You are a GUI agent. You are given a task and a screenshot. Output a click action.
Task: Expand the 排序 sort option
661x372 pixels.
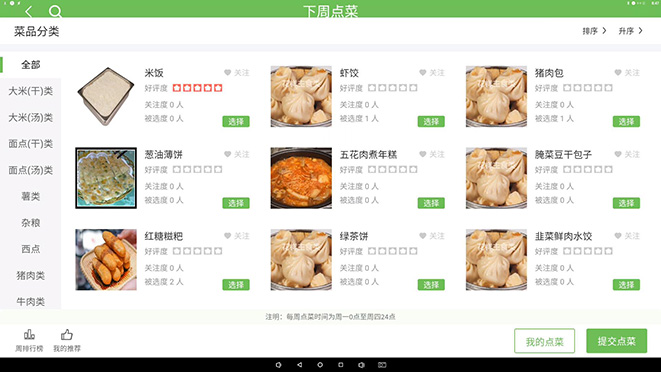coord(594,31)
